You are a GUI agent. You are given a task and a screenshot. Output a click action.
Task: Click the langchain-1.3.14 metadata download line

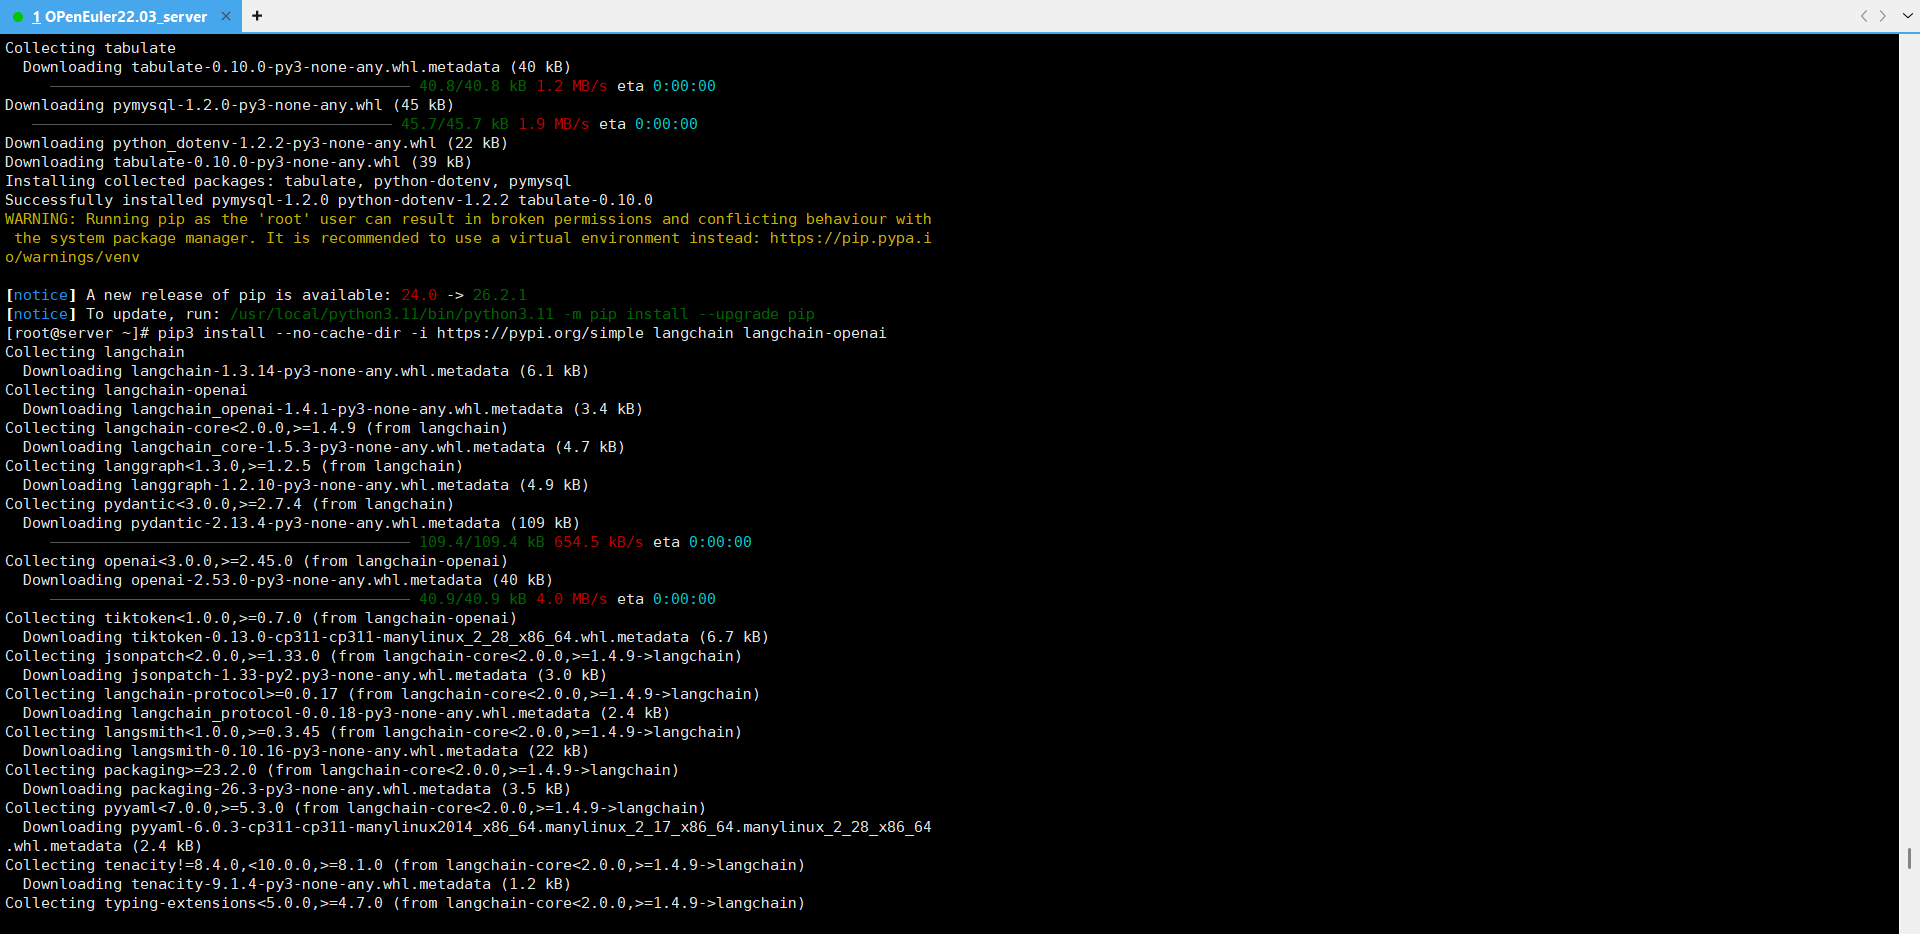306,371
